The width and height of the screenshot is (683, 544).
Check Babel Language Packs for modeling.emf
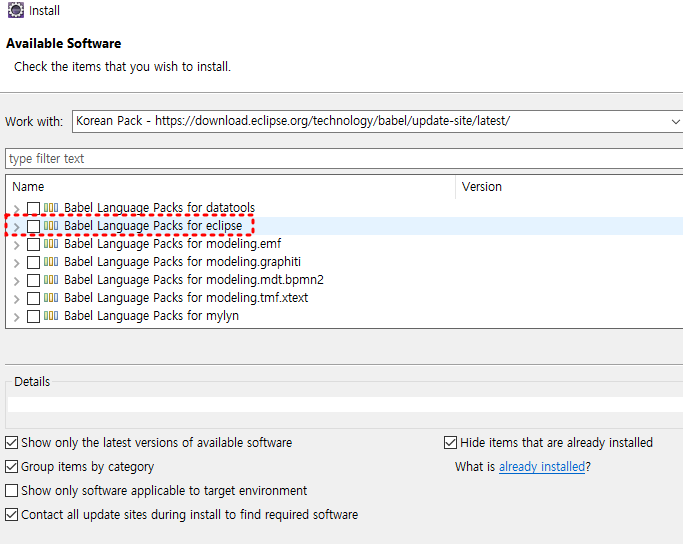pyautogui.click(x=34, y=244)
